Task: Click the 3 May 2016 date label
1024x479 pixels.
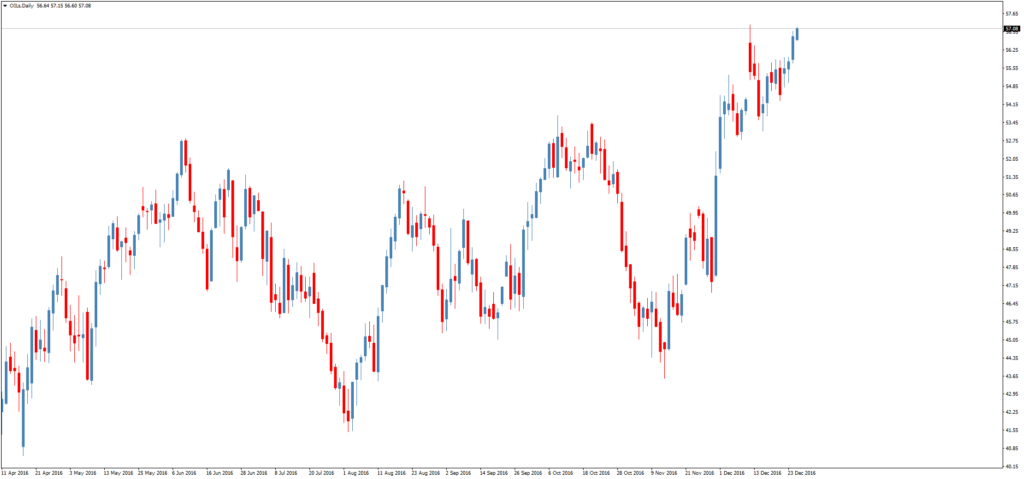Action: [83, 472]
